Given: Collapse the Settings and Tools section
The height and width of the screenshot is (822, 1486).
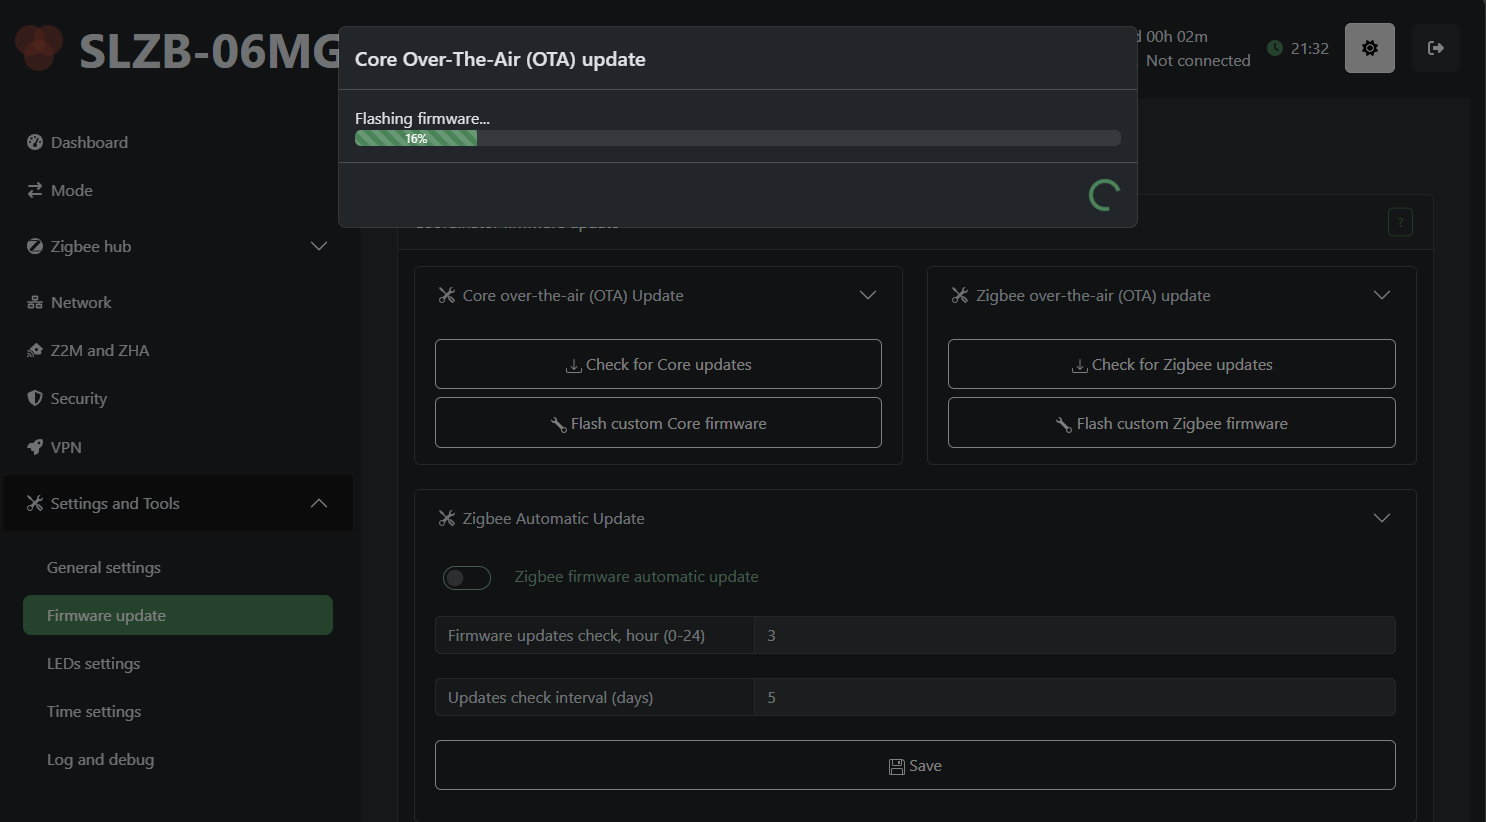Looking at the screenshot, I should [x=318, y=503].
